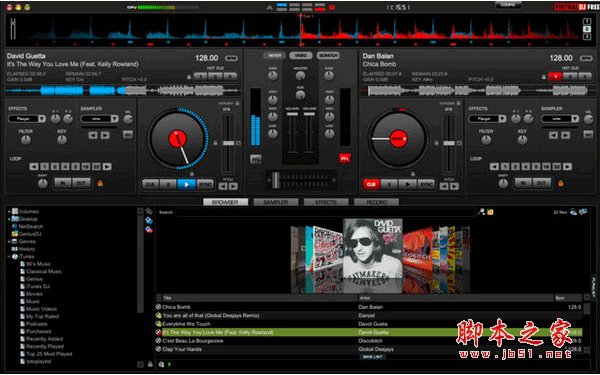Click the right deck BPM tap button
This screenshot has width=600, height=375.
pos(586,59)
